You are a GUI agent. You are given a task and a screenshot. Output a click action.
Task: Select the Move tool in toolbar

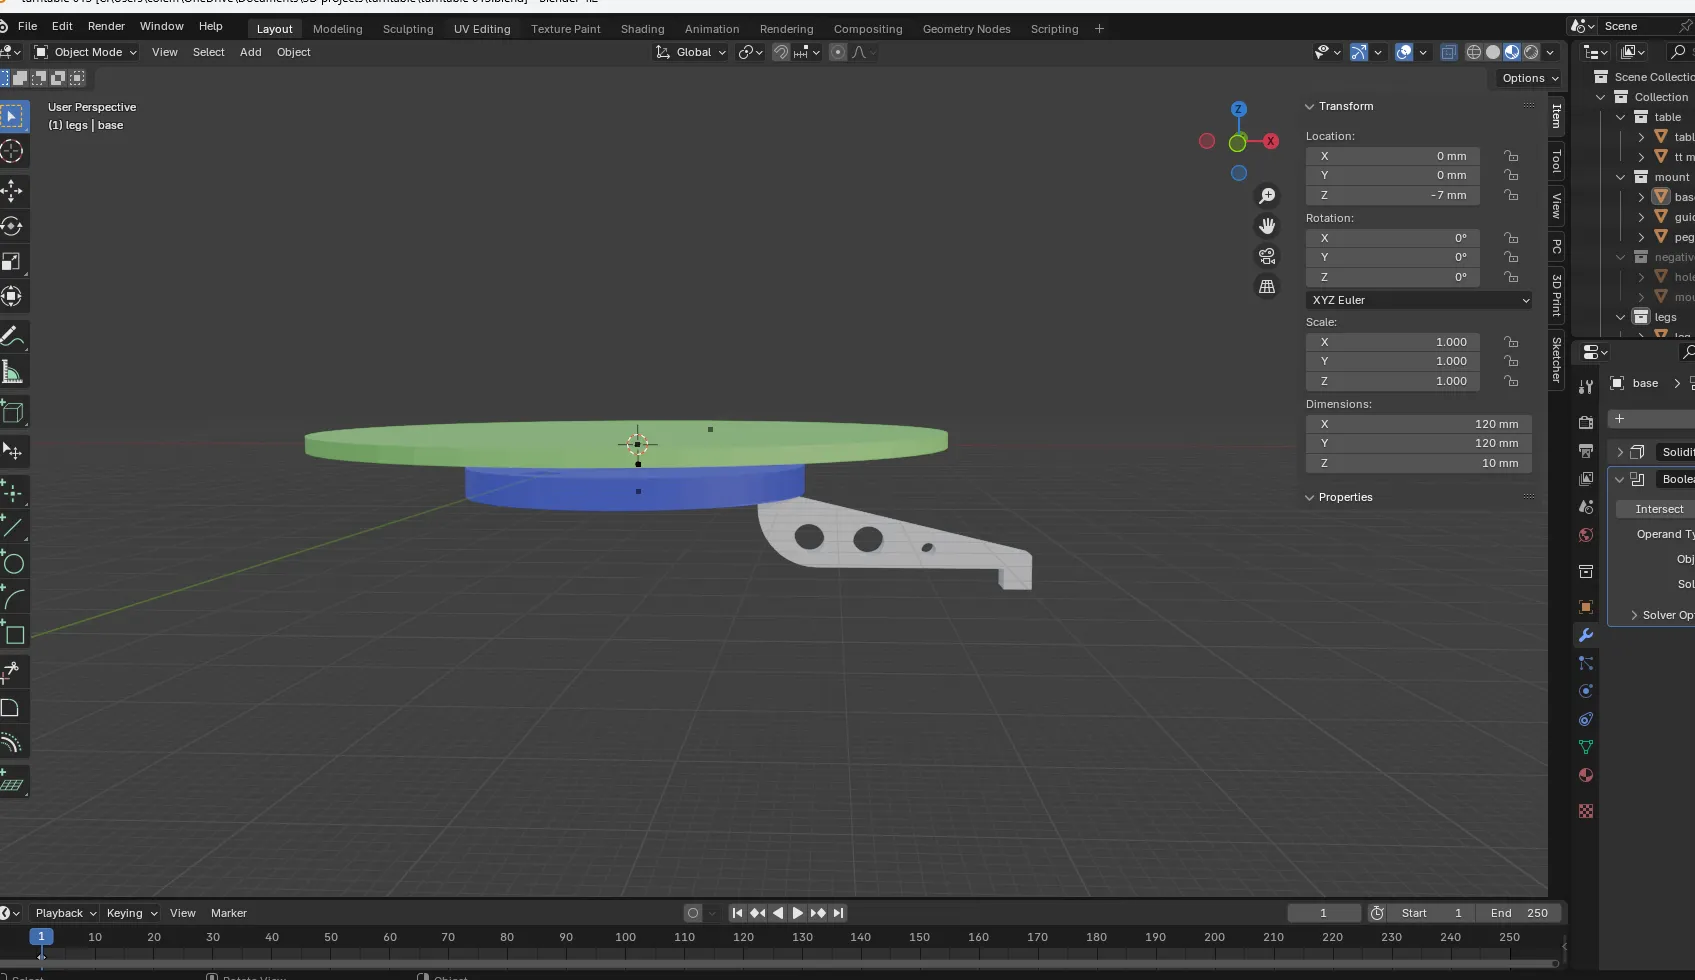[13, 190]
